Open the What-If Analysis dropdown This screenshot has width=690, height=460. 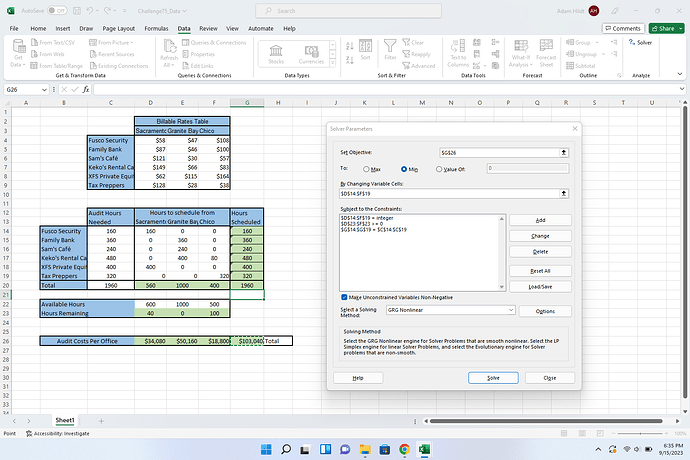pyautogui.click(x=521, y=53)
